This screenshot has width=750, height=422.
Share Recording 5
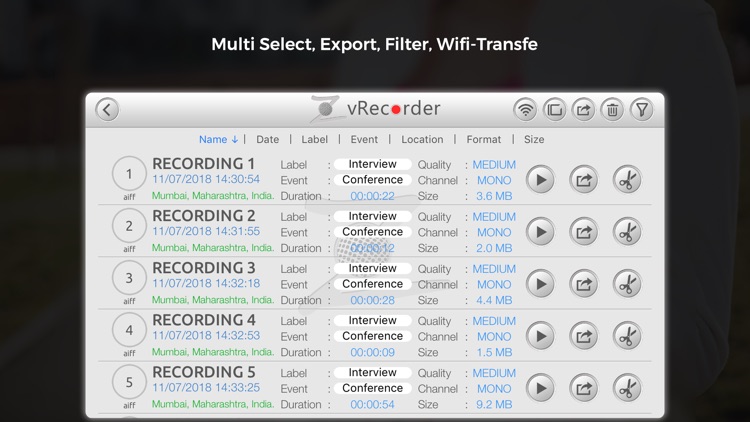(x=584, y=389)
